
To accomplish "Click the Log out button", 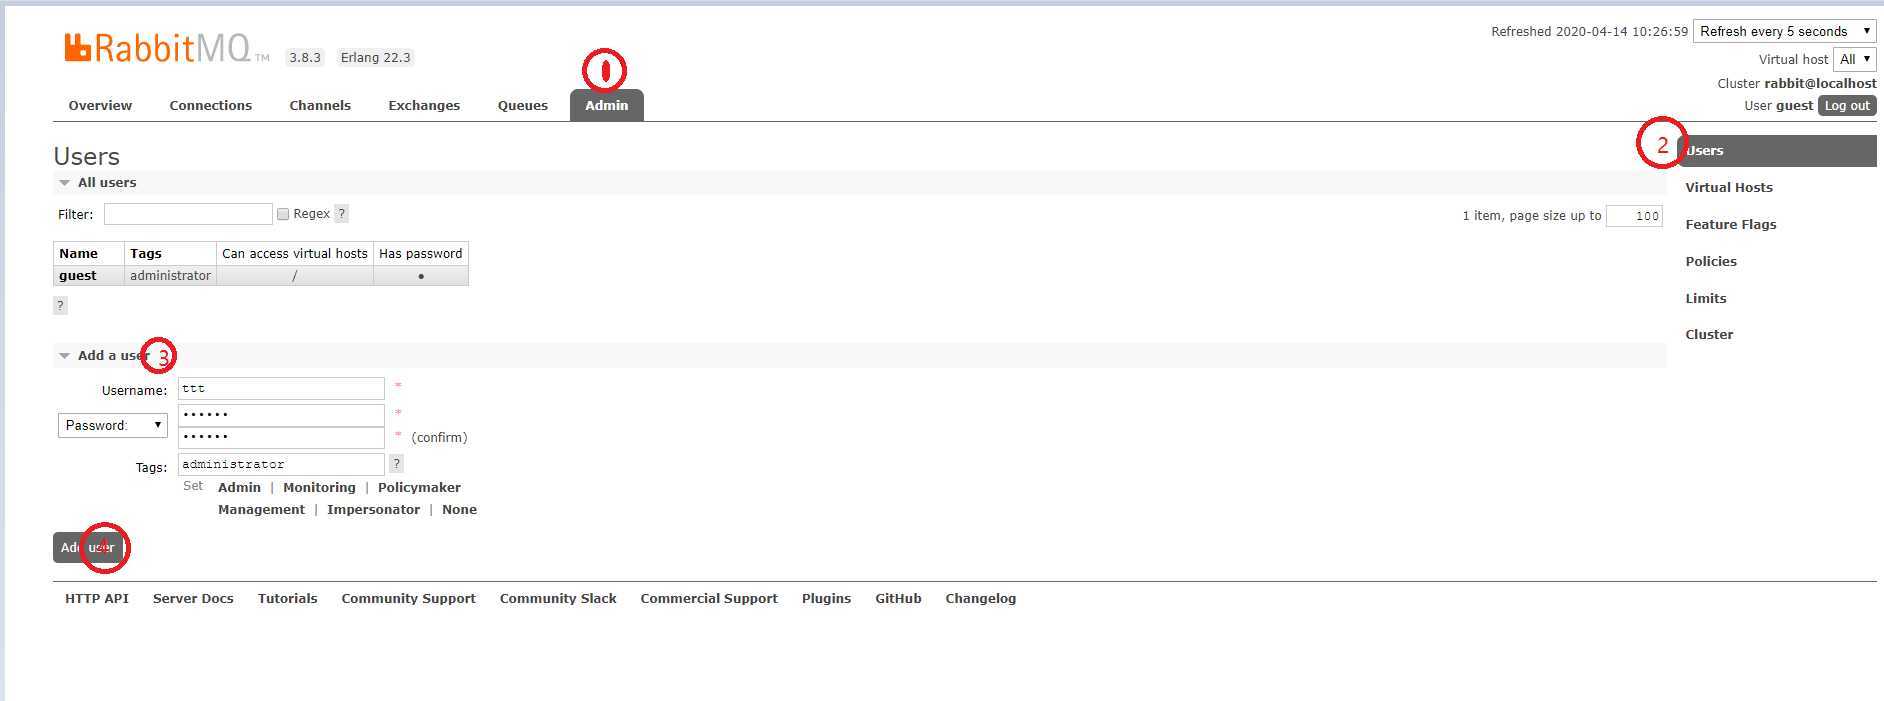I will 1847,106.
